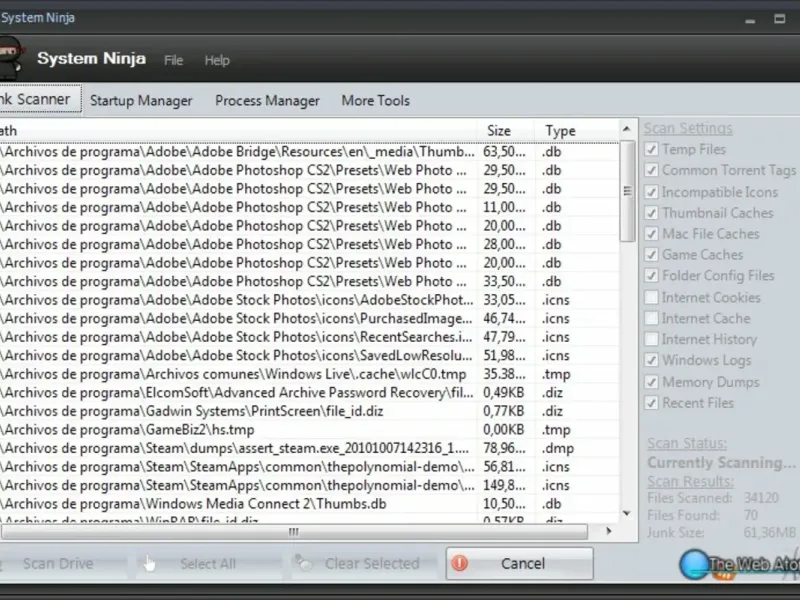Click the 149,8... size cell
This screenshot has height=600, width=800.
click(504, 485)
